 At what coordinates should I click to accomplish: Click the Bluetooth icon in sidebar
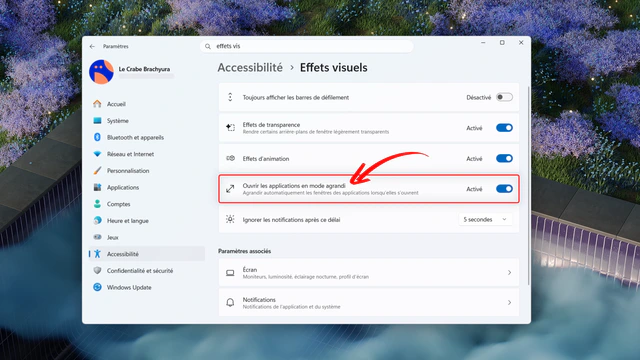point(97,137)
